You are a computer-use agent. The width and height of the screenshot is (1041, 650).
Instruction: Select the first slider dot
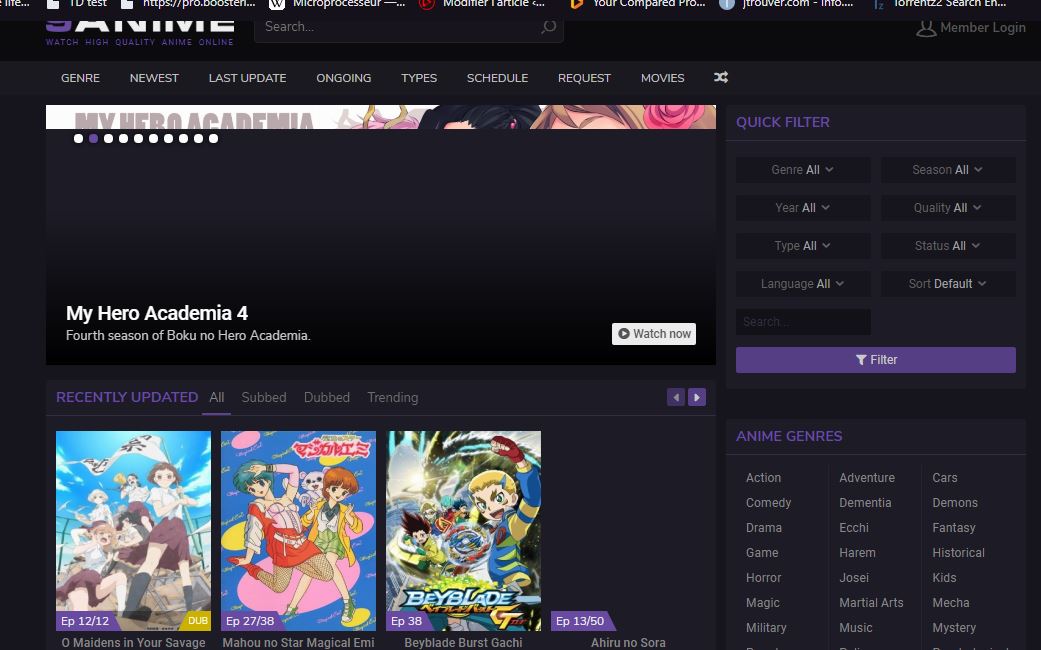[x=78, y=139]
